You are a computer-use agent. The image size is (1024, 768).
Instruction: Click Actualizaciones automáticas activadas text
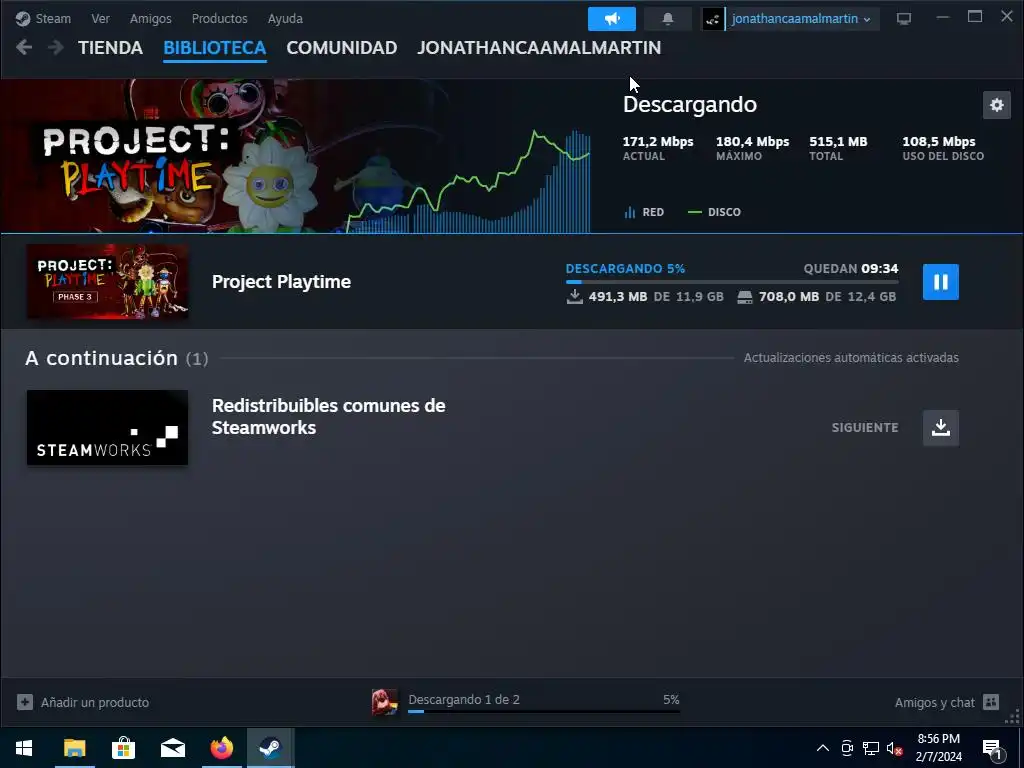coord(851,358)
